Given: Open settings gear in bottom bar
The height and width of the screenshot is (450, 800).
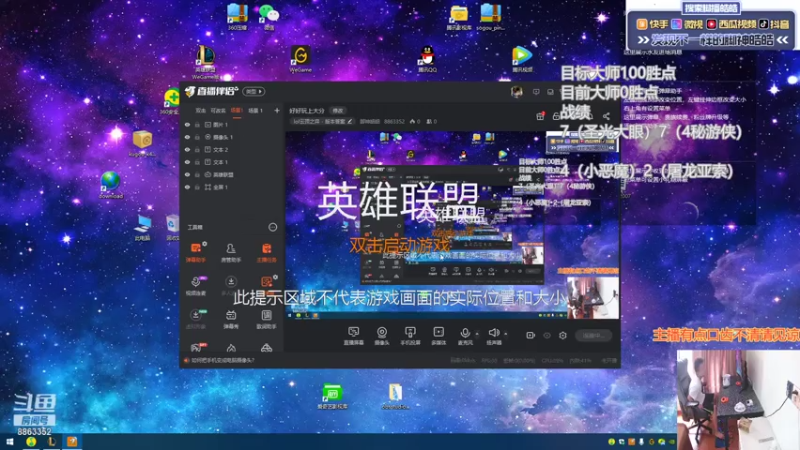Looking at the screenshot, I should click(563, 336).
